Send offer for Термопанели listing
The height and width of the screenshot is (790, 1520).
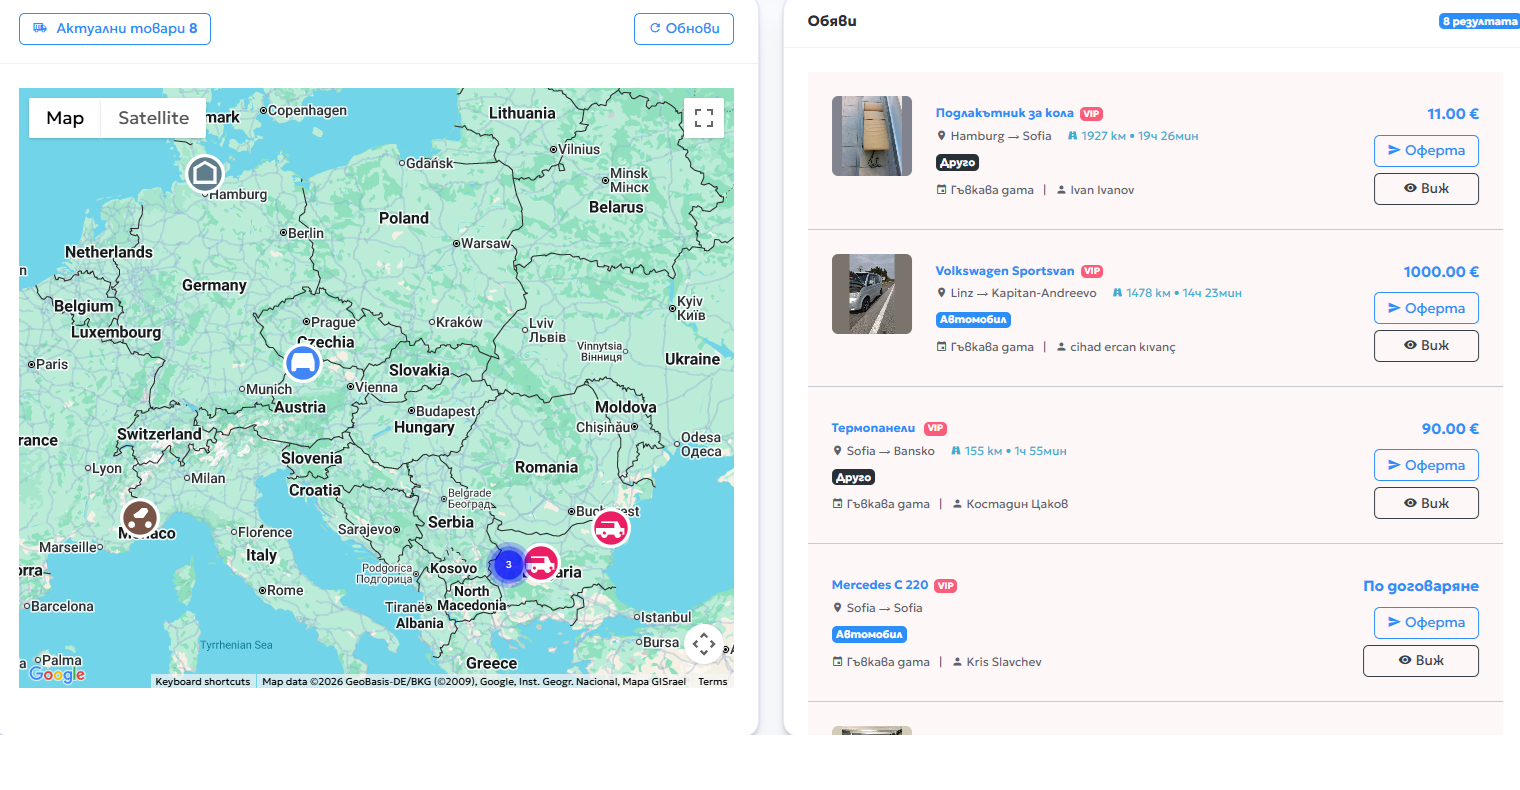[x=1426, y=465]
